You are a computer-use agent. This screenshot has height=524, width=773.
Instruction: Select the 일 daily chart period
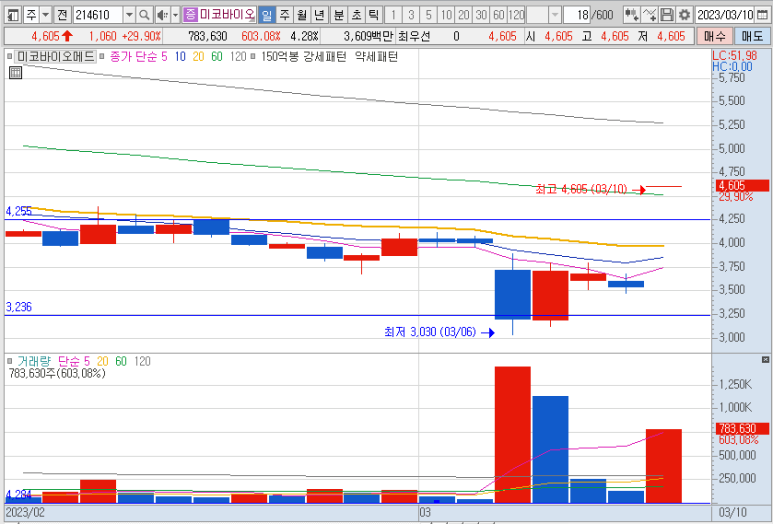[x=266, y=15]
